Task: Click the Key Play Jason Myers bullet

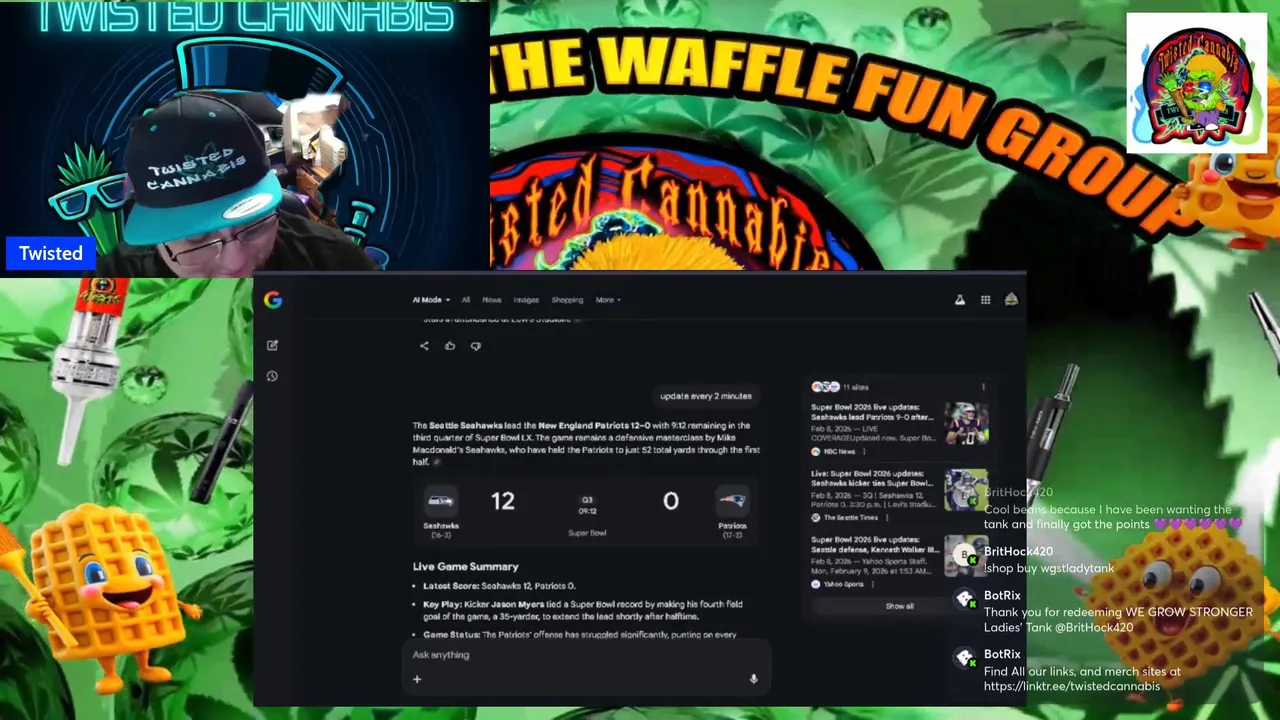Action: (x=583, y=610)
